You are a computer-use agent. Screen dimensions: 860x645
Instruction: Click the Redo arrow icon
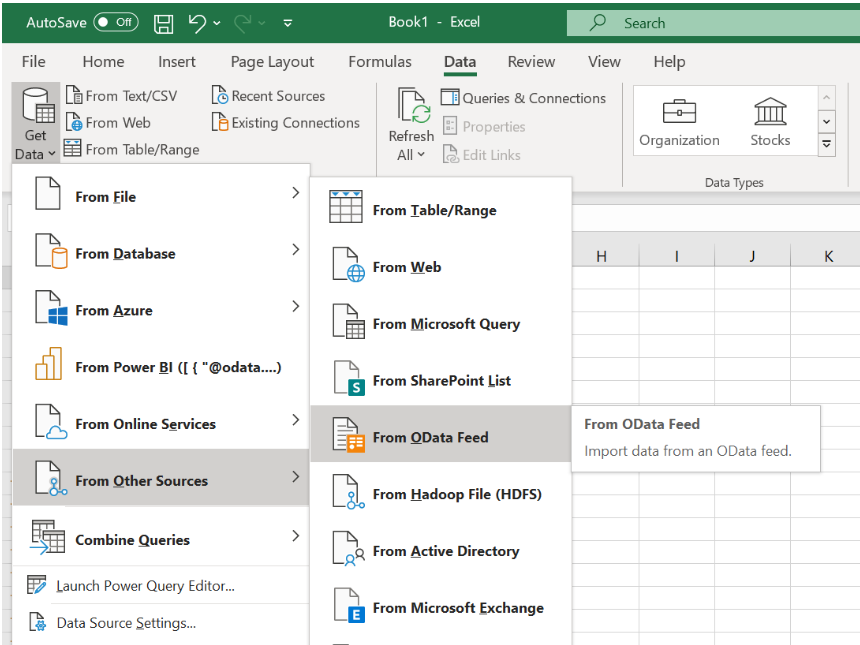pyautogui.click(x=242, y=23)
